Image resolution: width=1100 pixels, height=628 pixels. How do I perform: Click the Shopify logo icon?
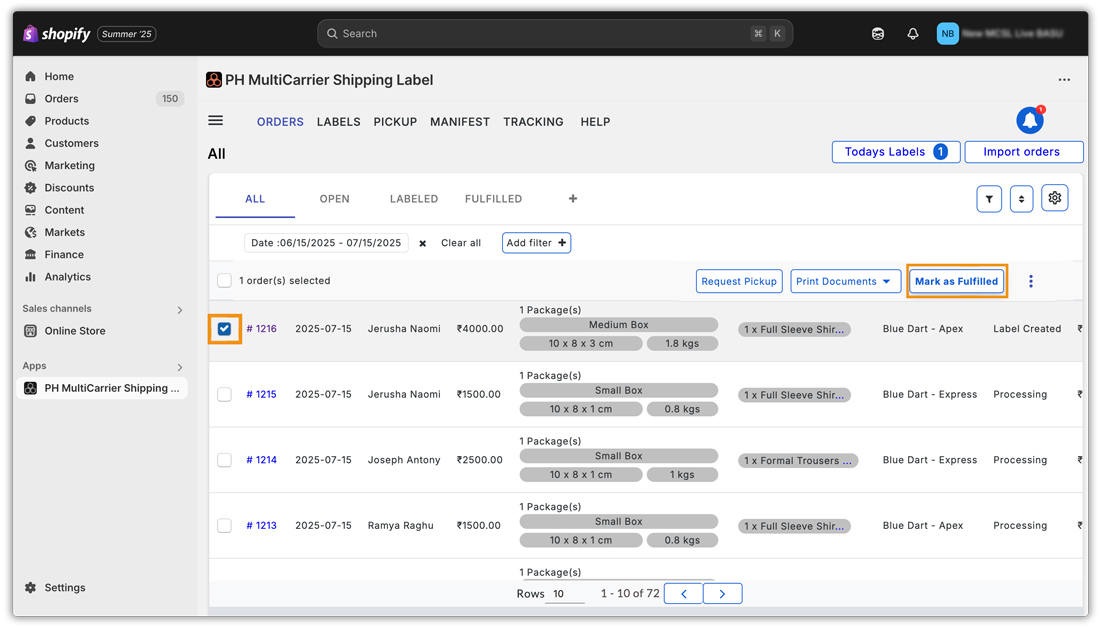coord(30,34)
